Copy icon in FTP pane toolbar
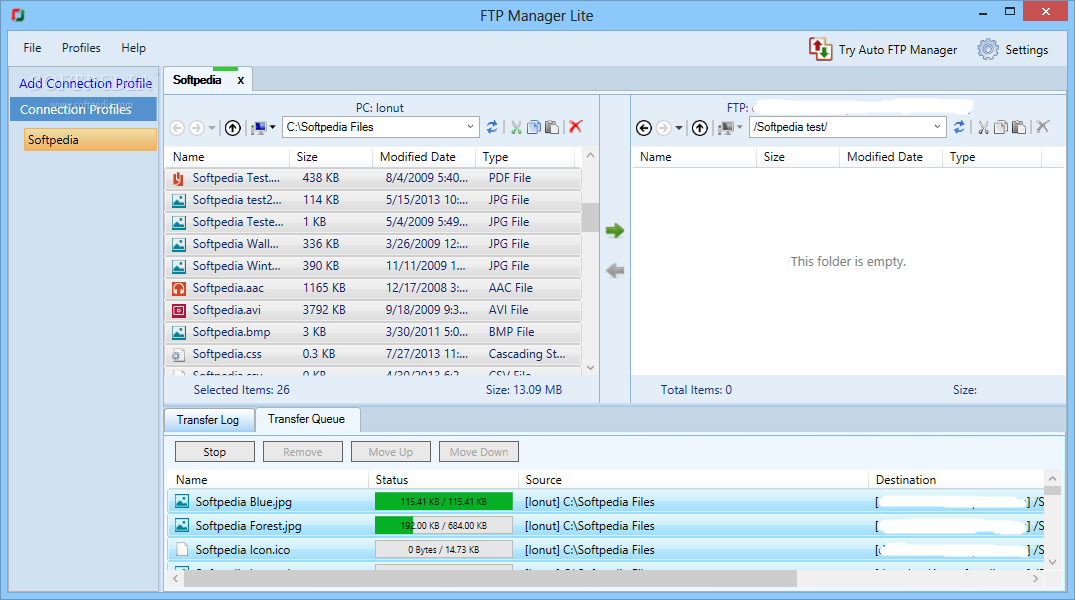 tap(1001, 127)
